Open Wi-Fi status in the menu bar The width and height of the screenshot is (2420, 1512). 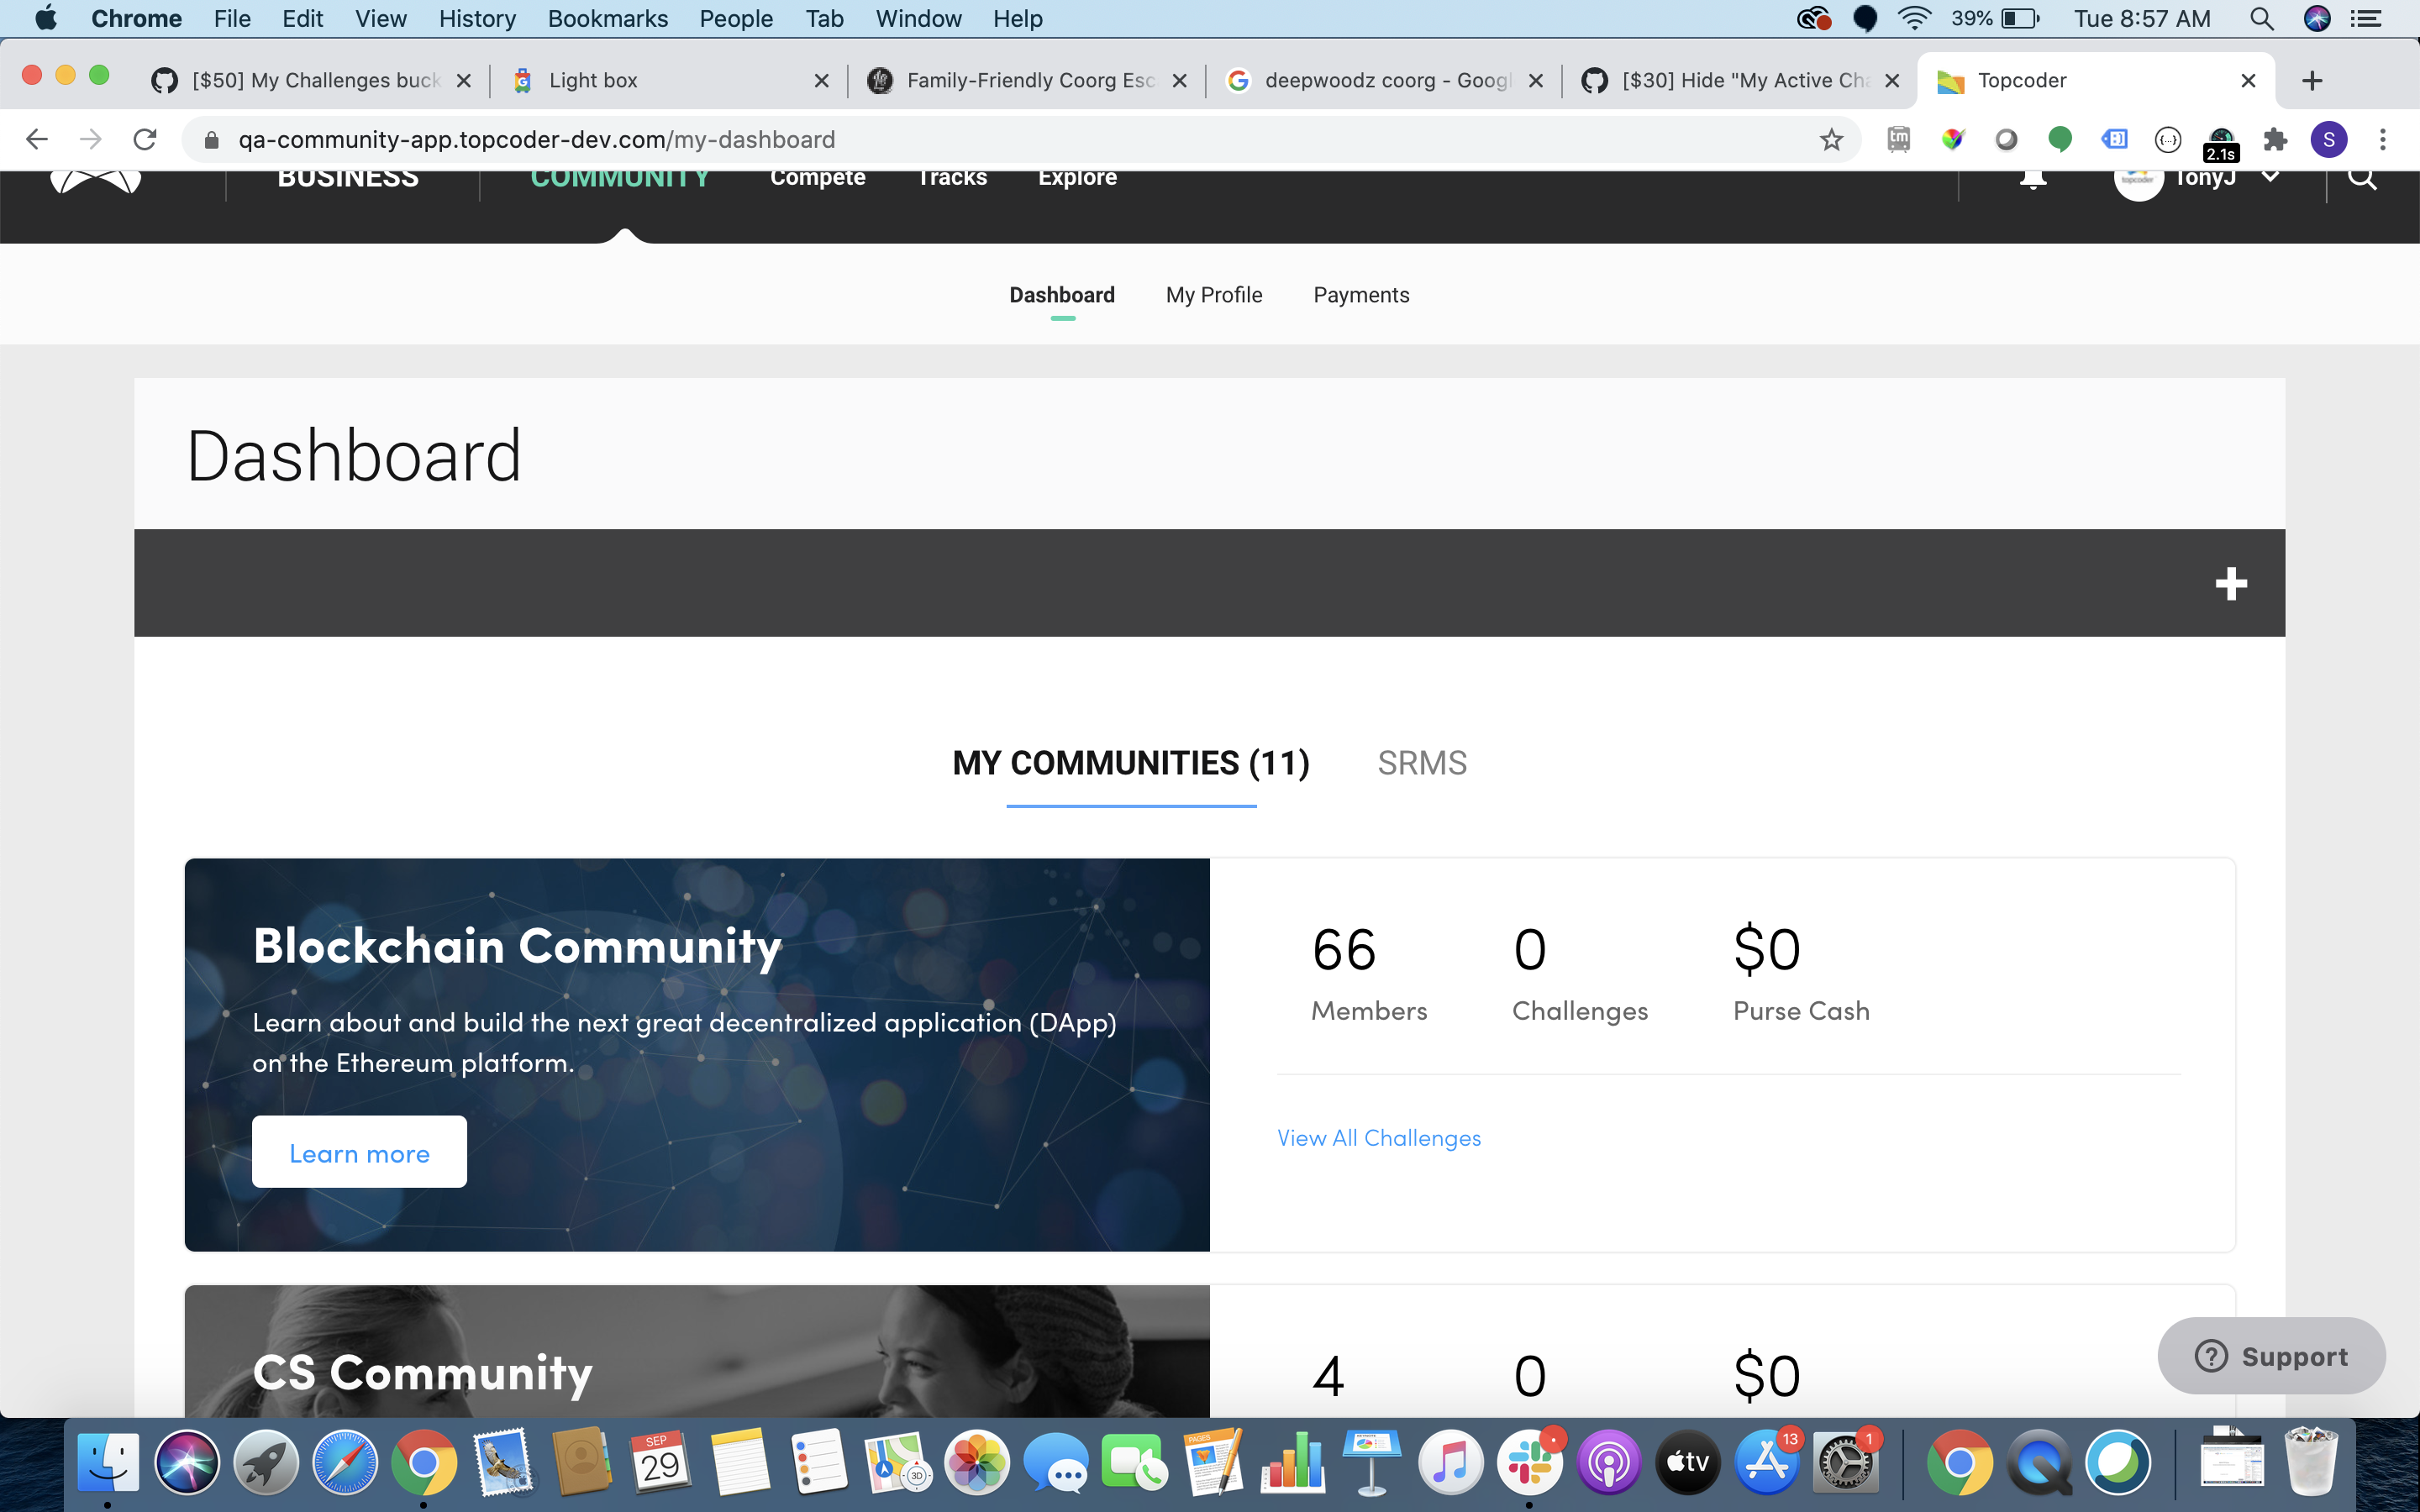tap(1914, 18)
